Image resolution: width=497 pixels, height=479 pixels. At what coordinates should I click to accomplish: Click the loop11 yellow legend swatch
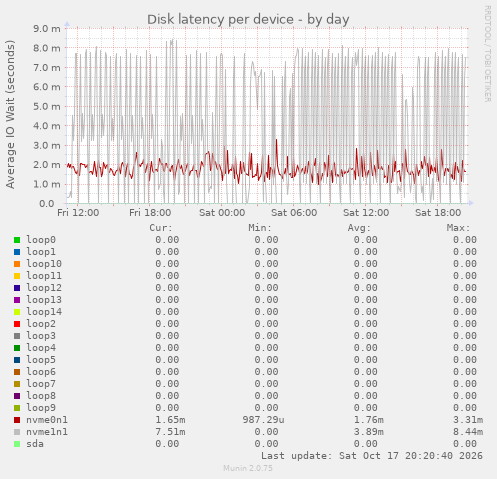[17, 276]
